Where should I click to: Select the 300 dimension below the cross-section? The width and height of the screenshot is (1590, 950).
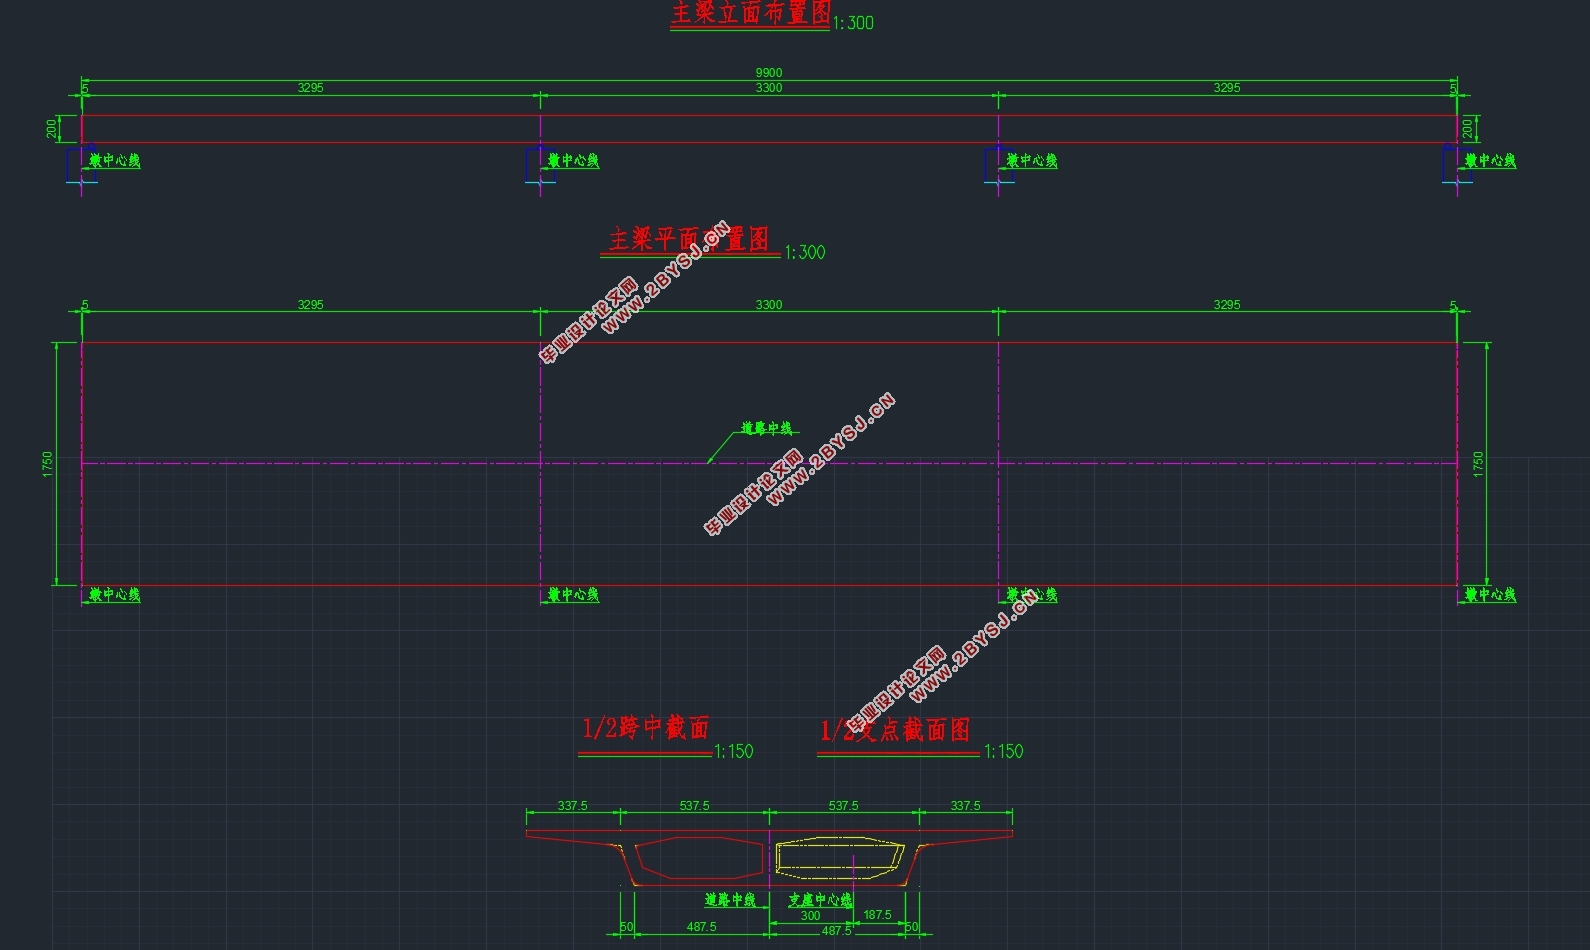pos(810,916)
